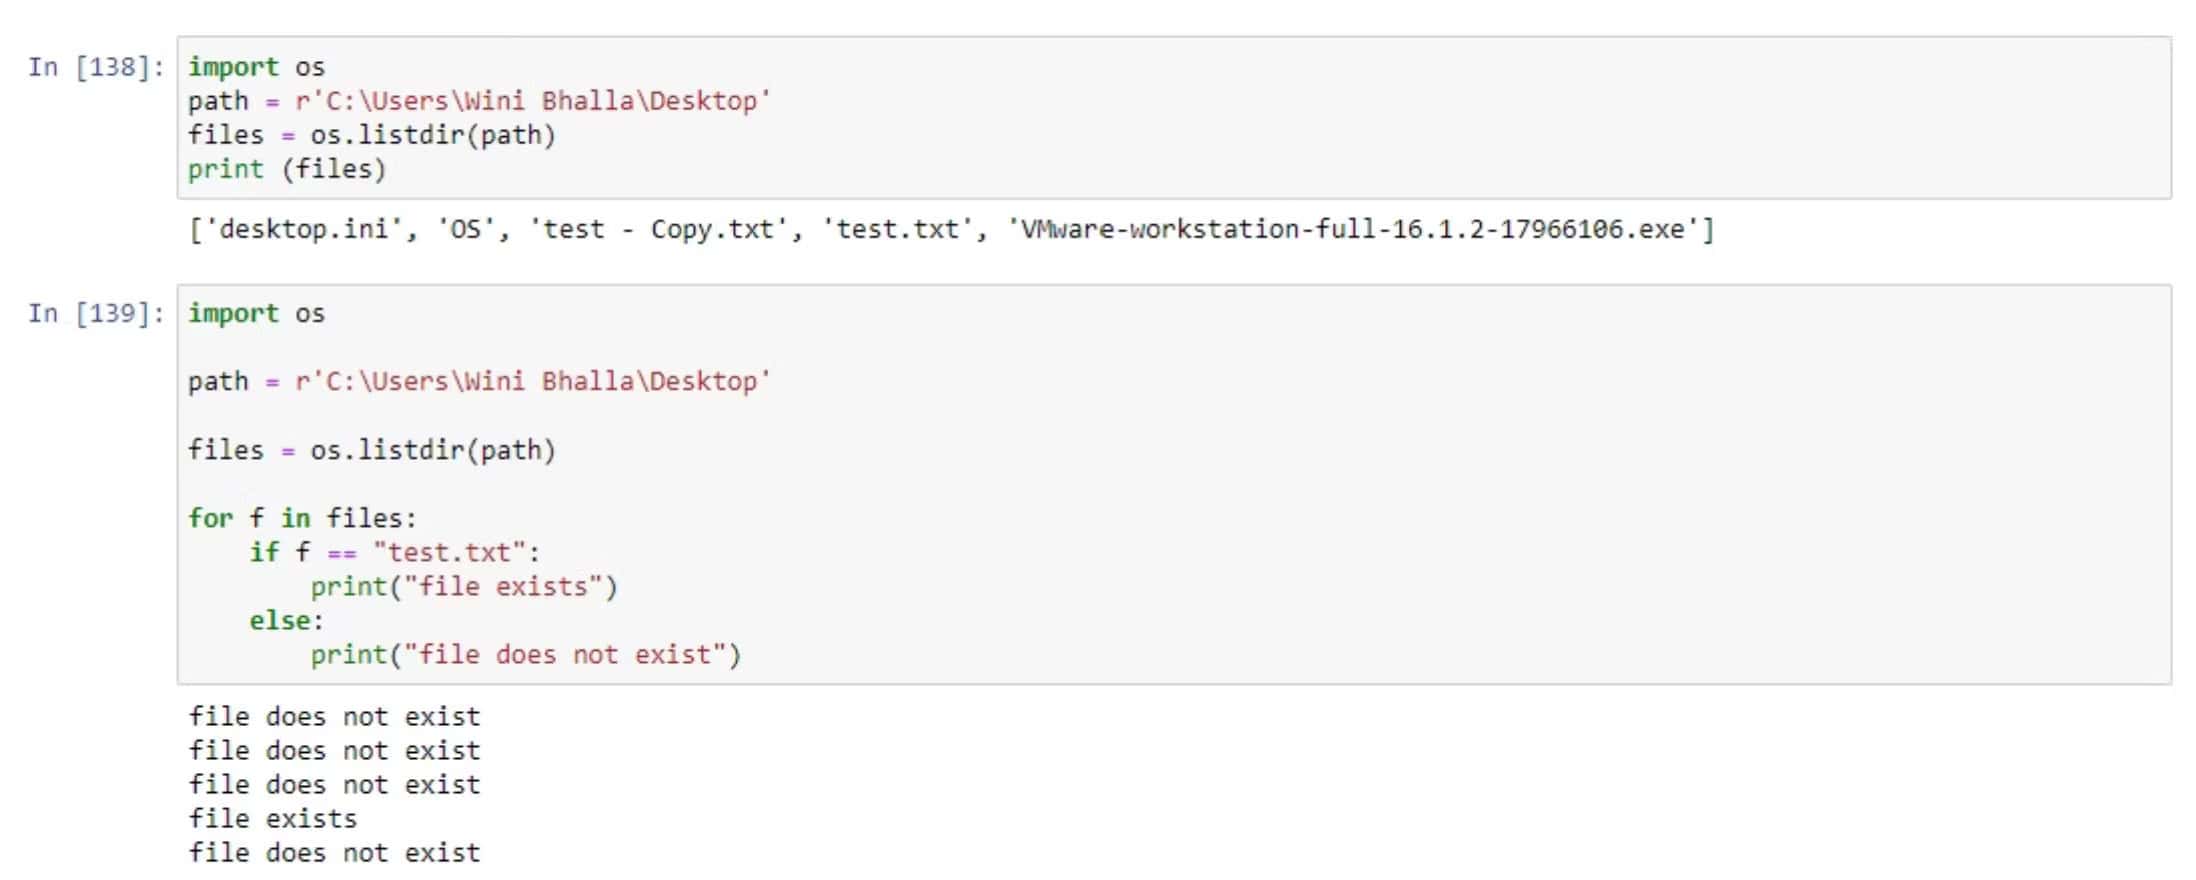The width and height of the screenshot is (2196, 880).
Task: Click the 'else:' keyword line
Action: tap(286, 621)
